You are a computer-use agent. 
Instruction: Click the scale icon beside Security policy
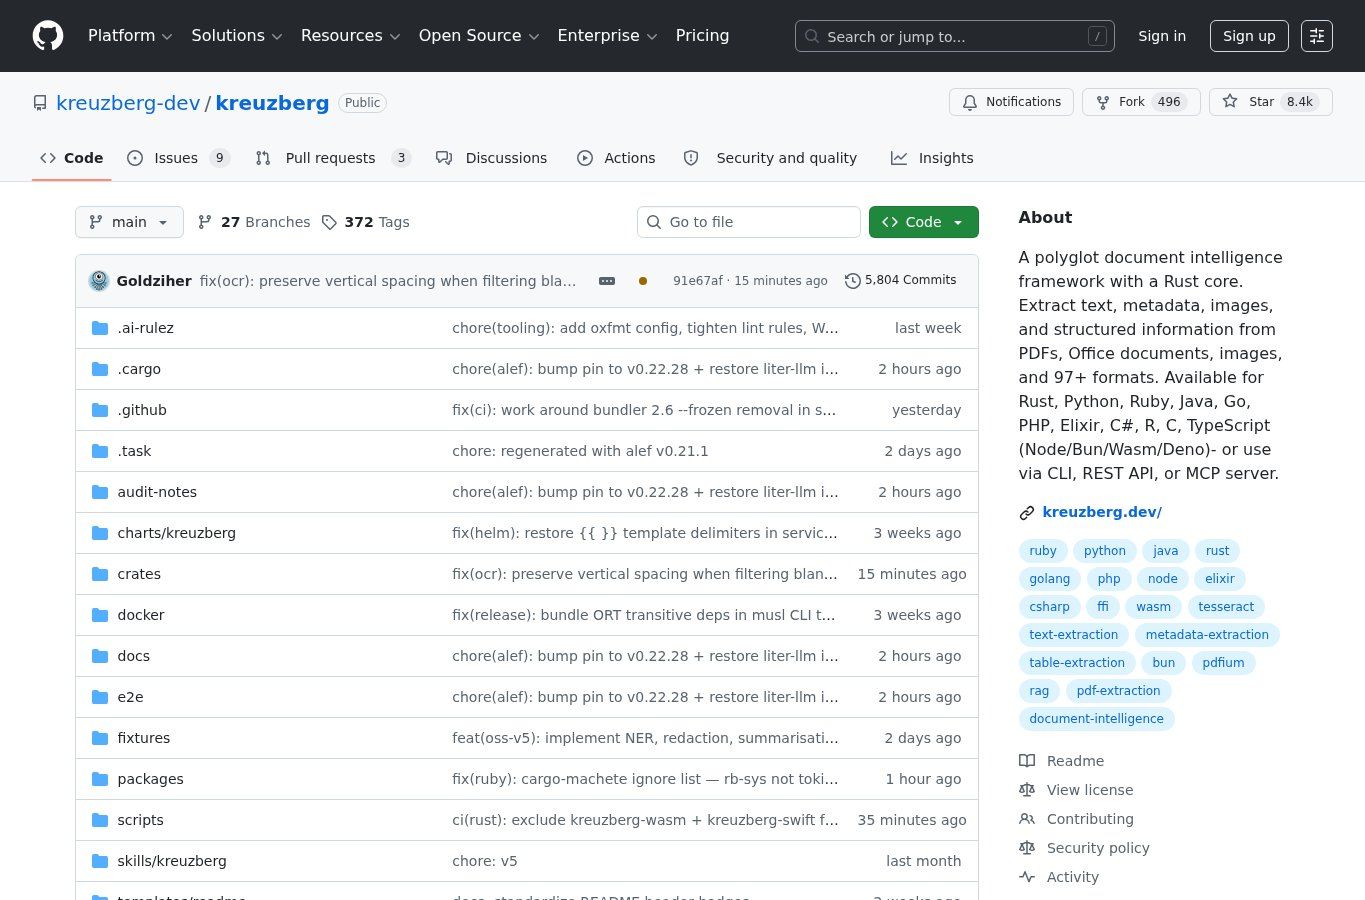(x=1027, y=848)
